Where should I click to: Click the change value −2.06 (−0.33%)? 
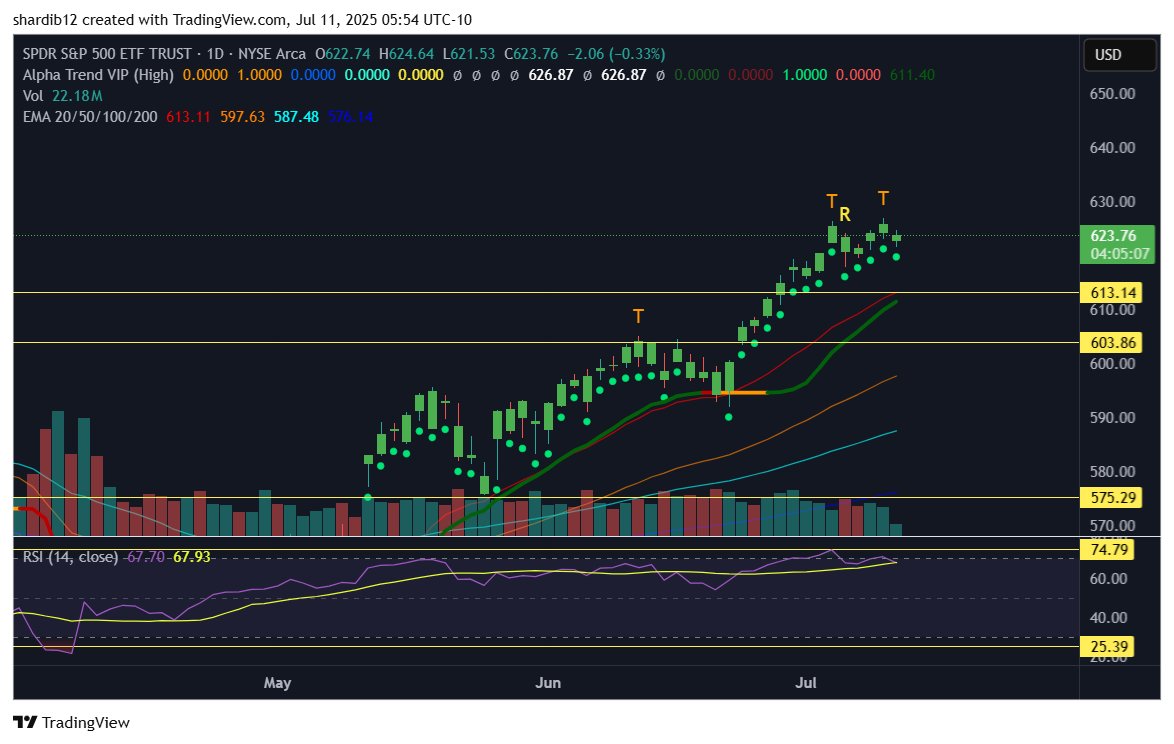[x=616, y=54]
